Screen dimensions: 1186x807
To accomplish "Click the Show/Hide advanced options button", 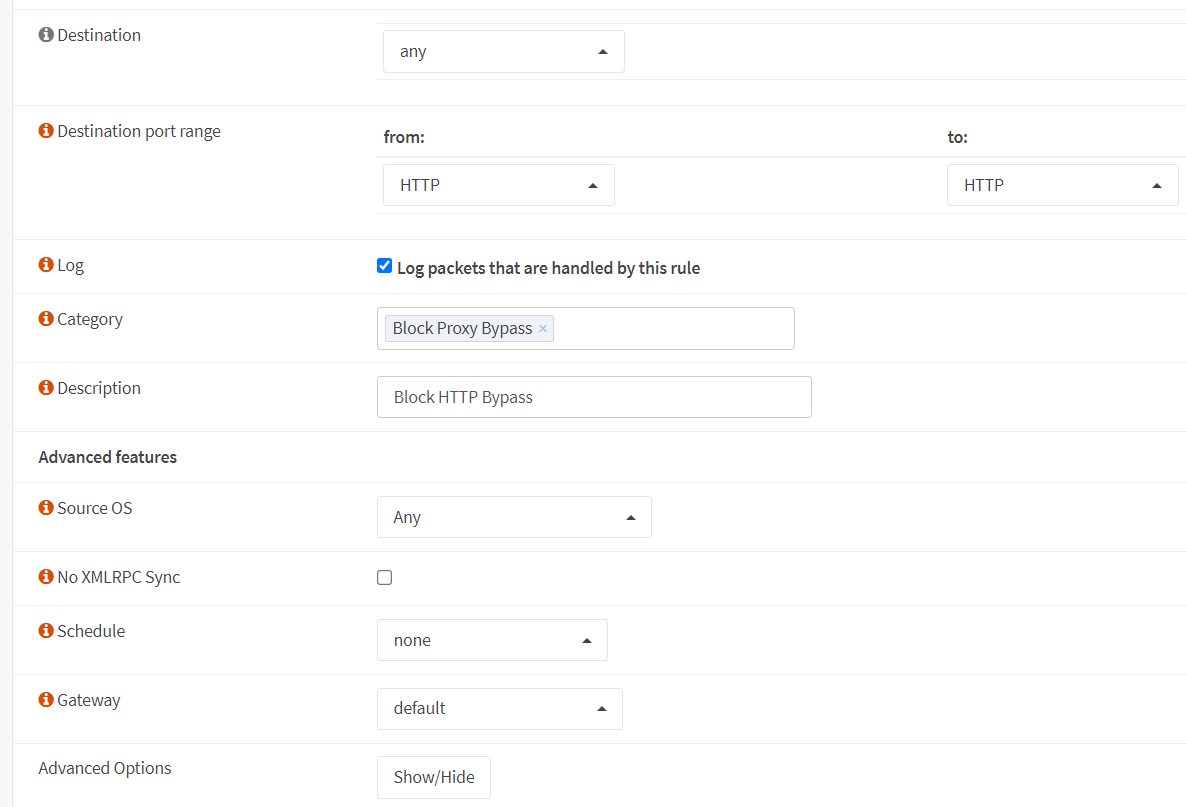I will coord(433,777).
